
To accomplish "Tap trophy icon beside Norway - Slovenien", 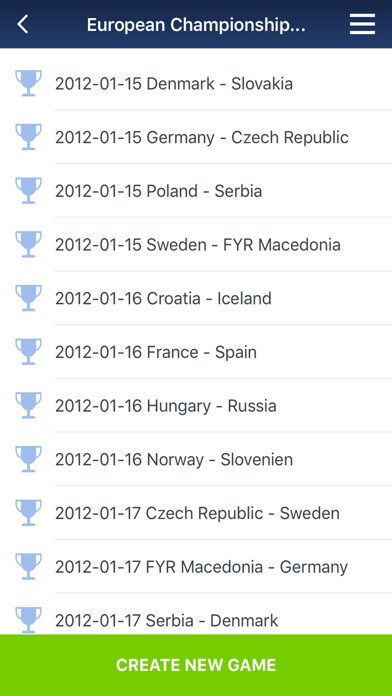I will [x=28, y=459].
